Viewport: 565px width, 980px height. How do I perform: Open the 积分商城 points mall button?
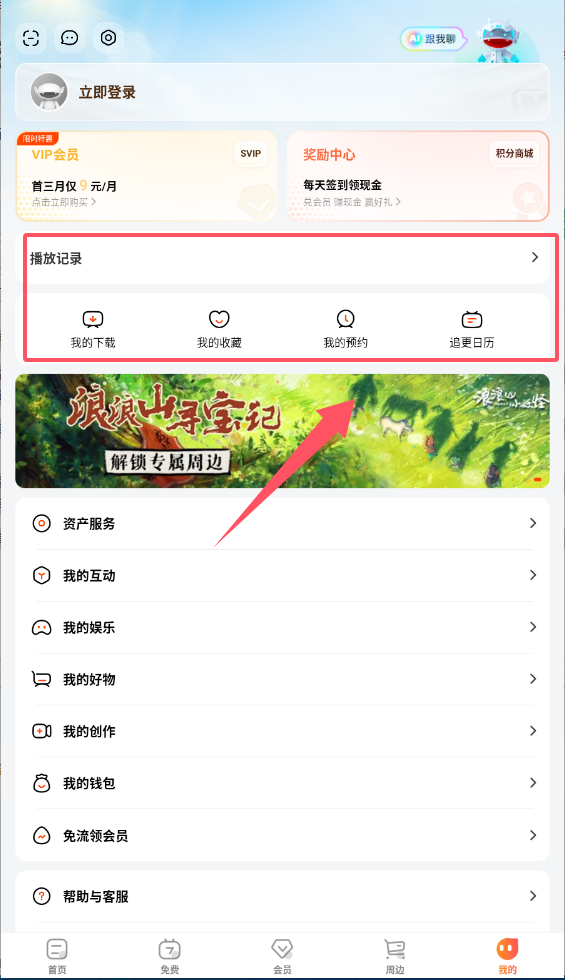tap(514, 154)
